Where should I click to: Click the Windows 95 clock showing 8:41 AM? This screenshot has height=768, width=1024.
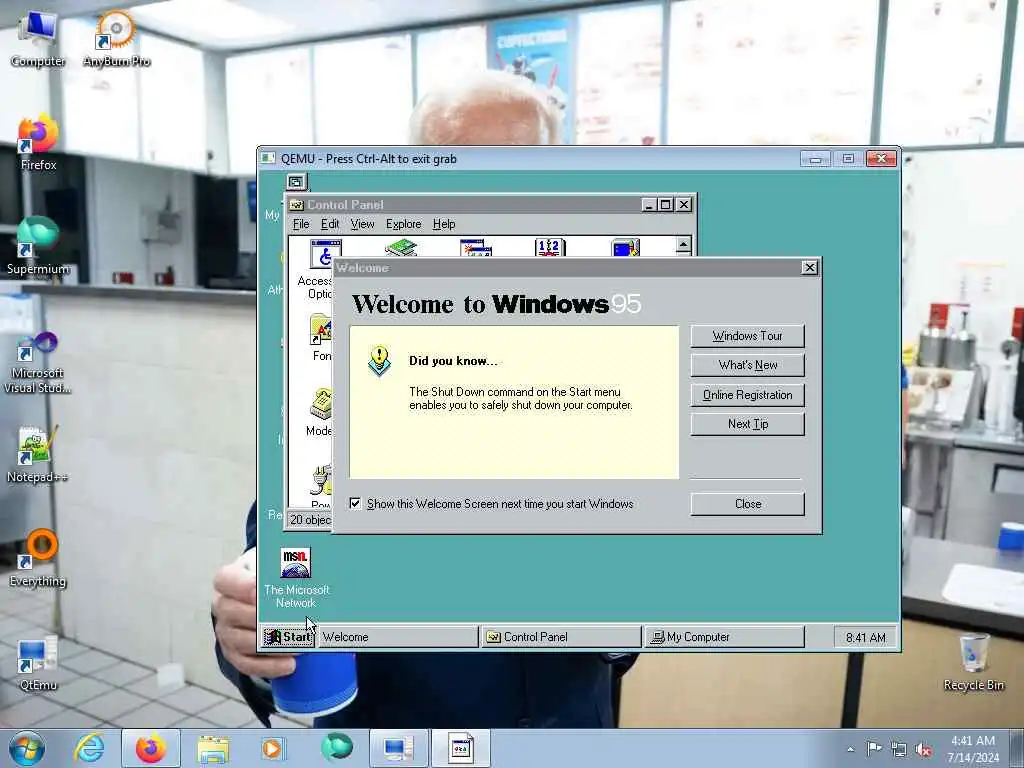coord(865,637)
